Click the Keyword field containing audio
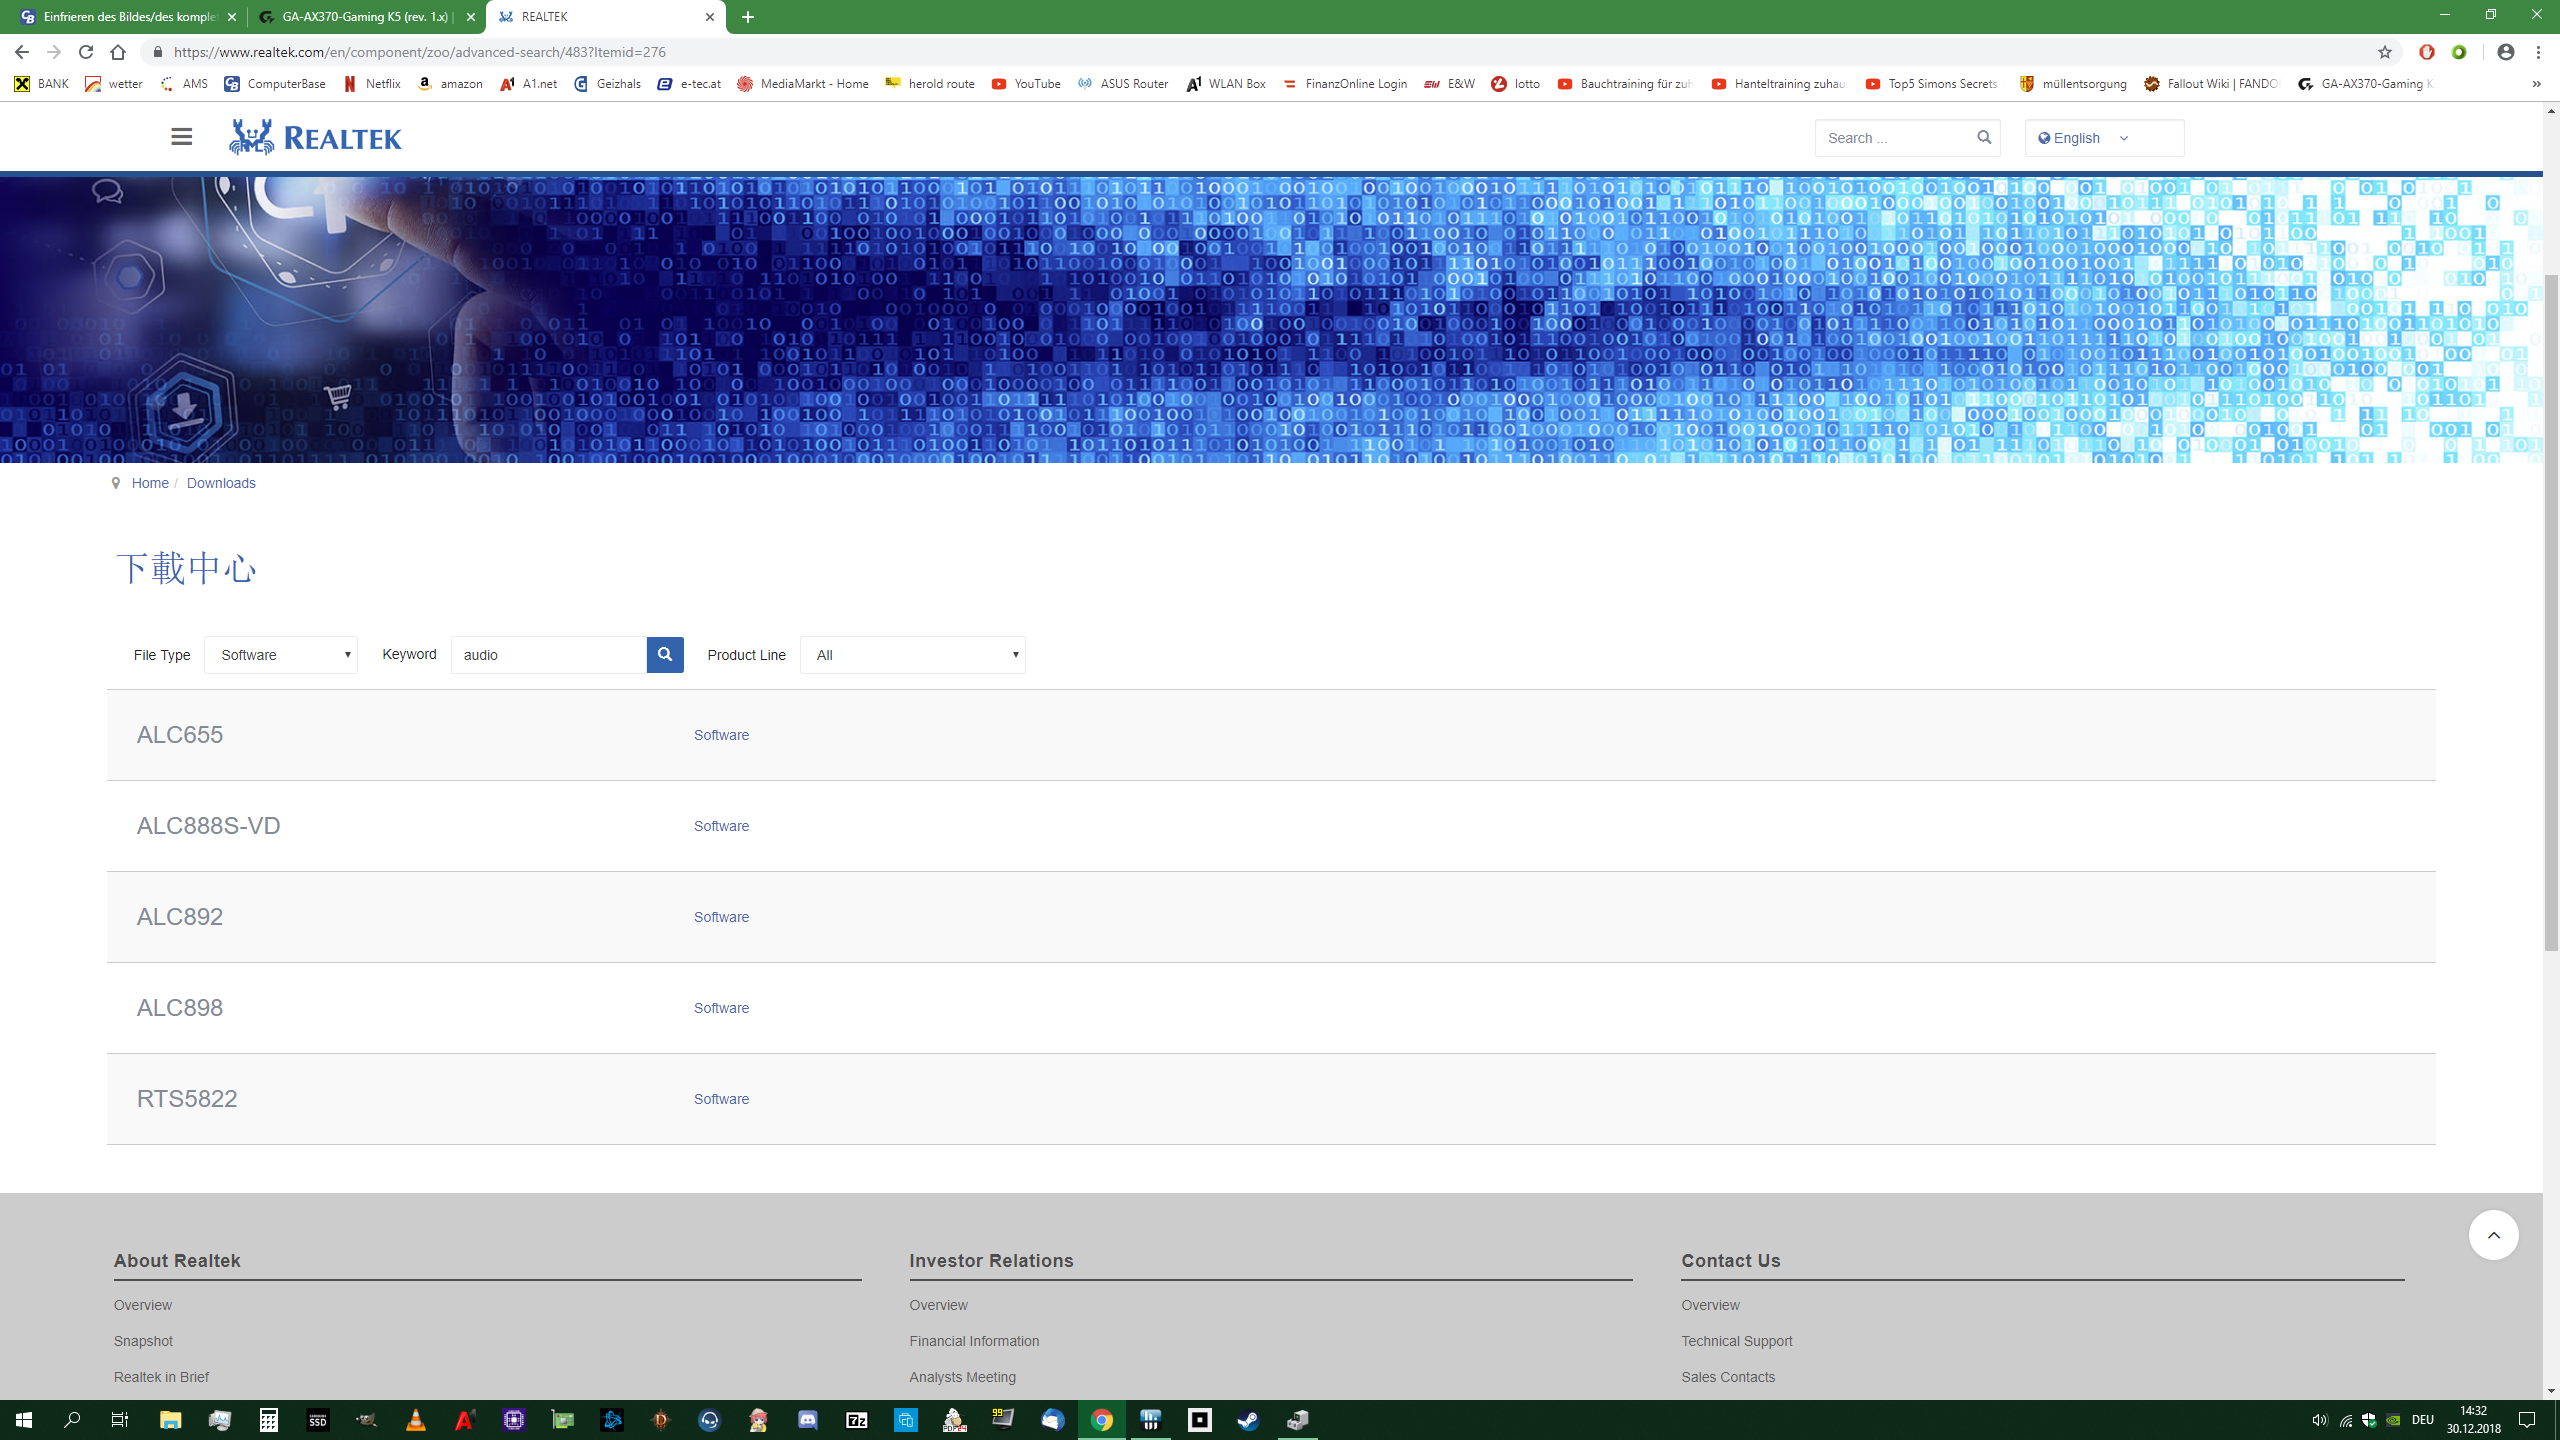This screenshot has height=1440, width=2560. pyautogui.click(x=548, y=655)
